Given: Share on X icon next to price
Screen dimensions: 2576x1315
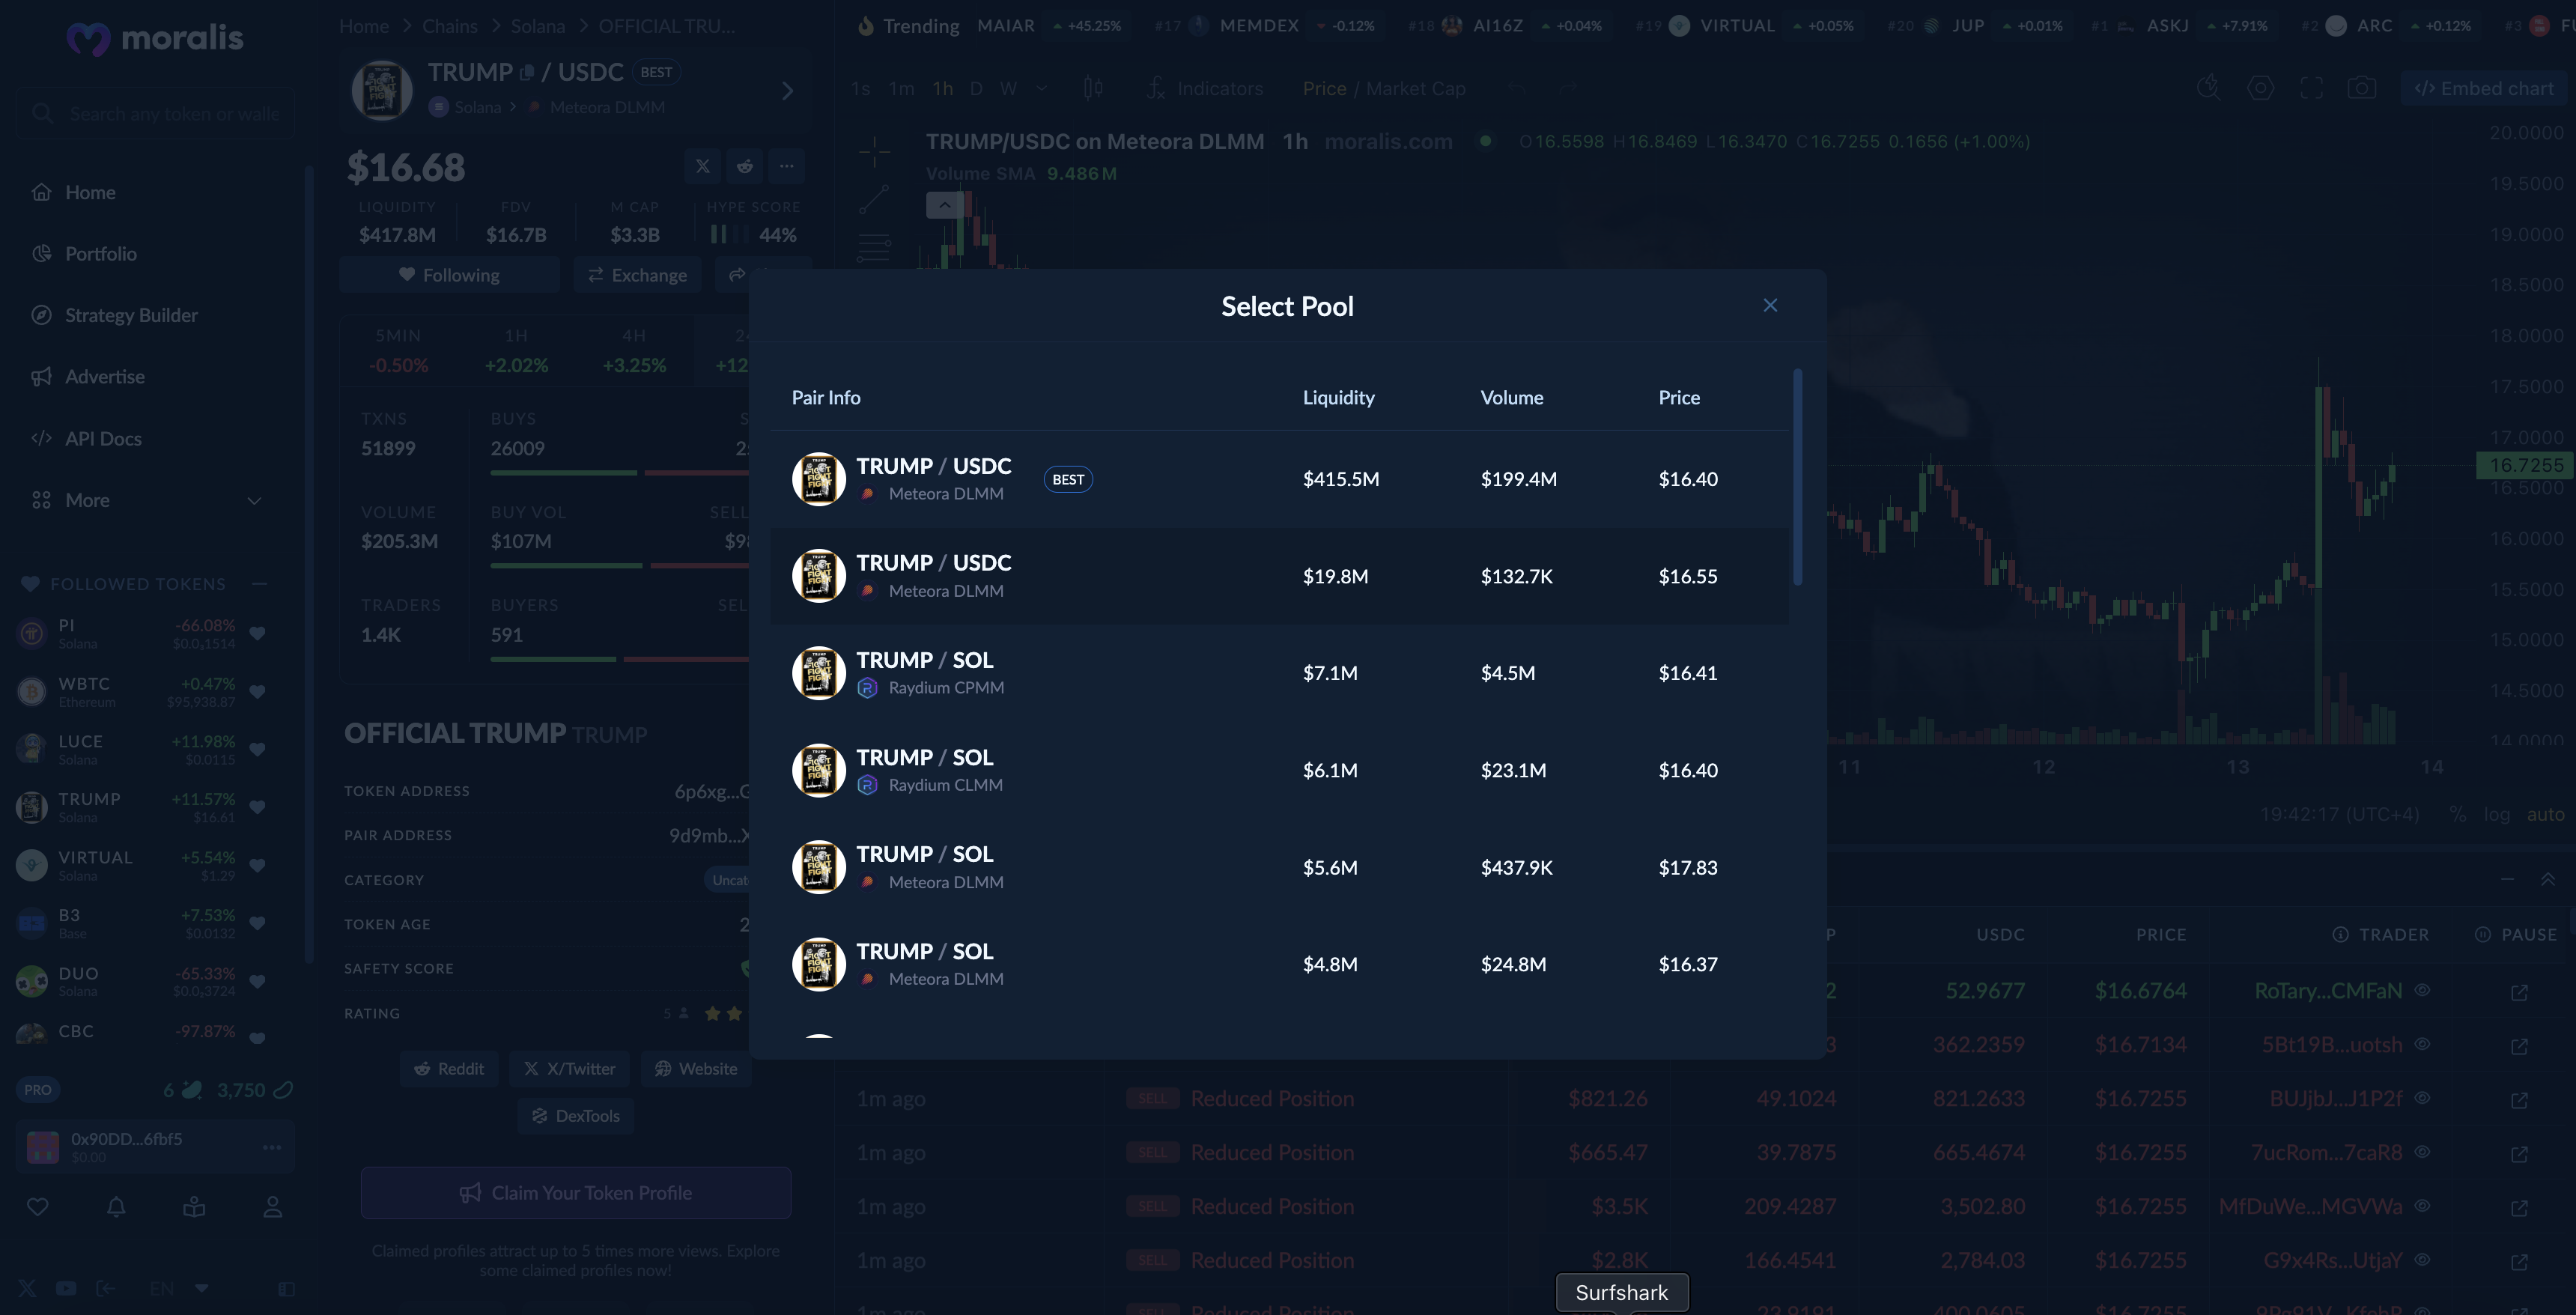Looking at the screenshot, I should coord(703,166).
